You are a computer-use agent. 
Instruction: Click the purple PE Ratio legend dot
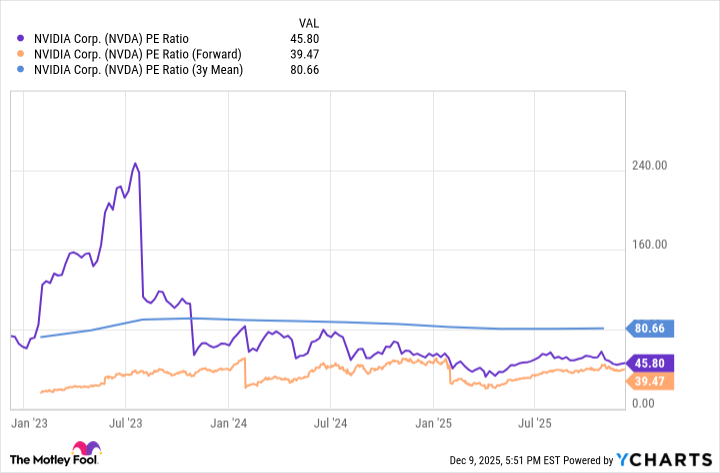pyautogui.click(x=21, y=37)
